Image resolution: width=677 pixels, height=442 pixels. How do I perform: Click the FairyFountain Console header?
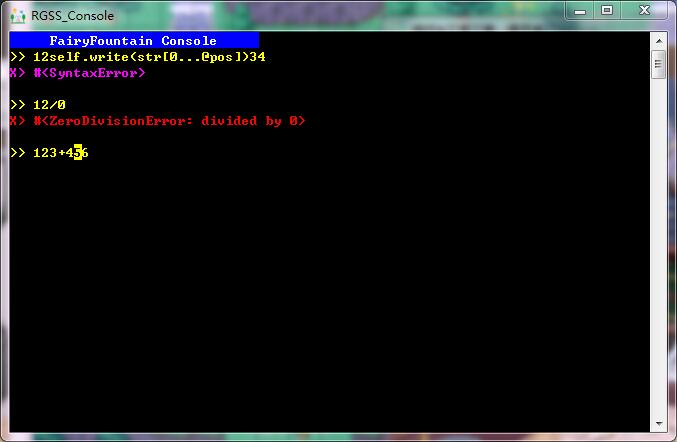(x=134, y=41)
